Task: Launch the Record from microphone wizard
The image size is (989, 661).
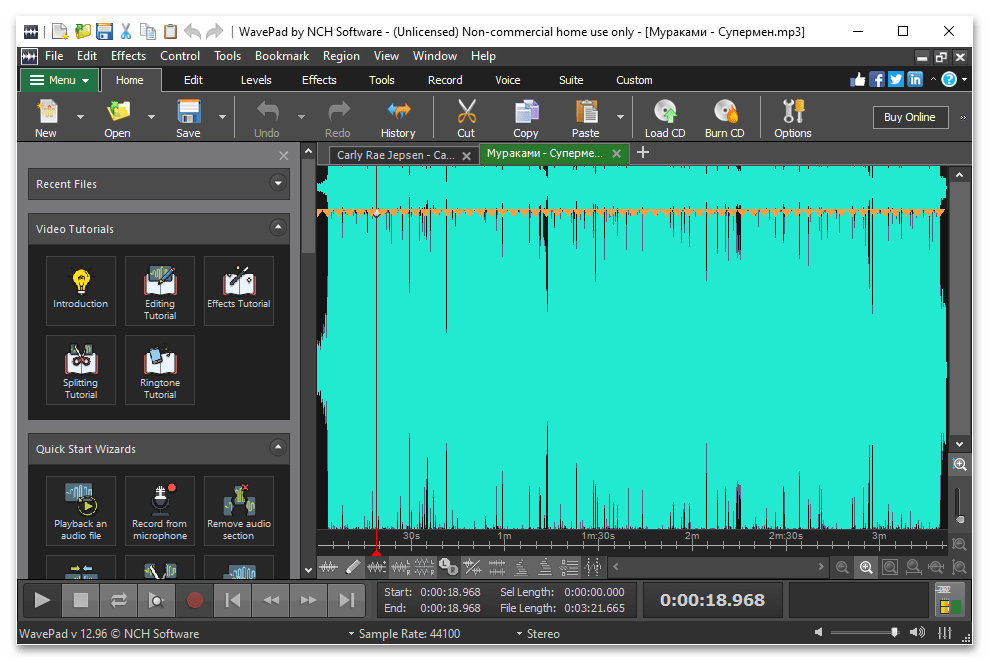Action: click(x=160, y=510)
